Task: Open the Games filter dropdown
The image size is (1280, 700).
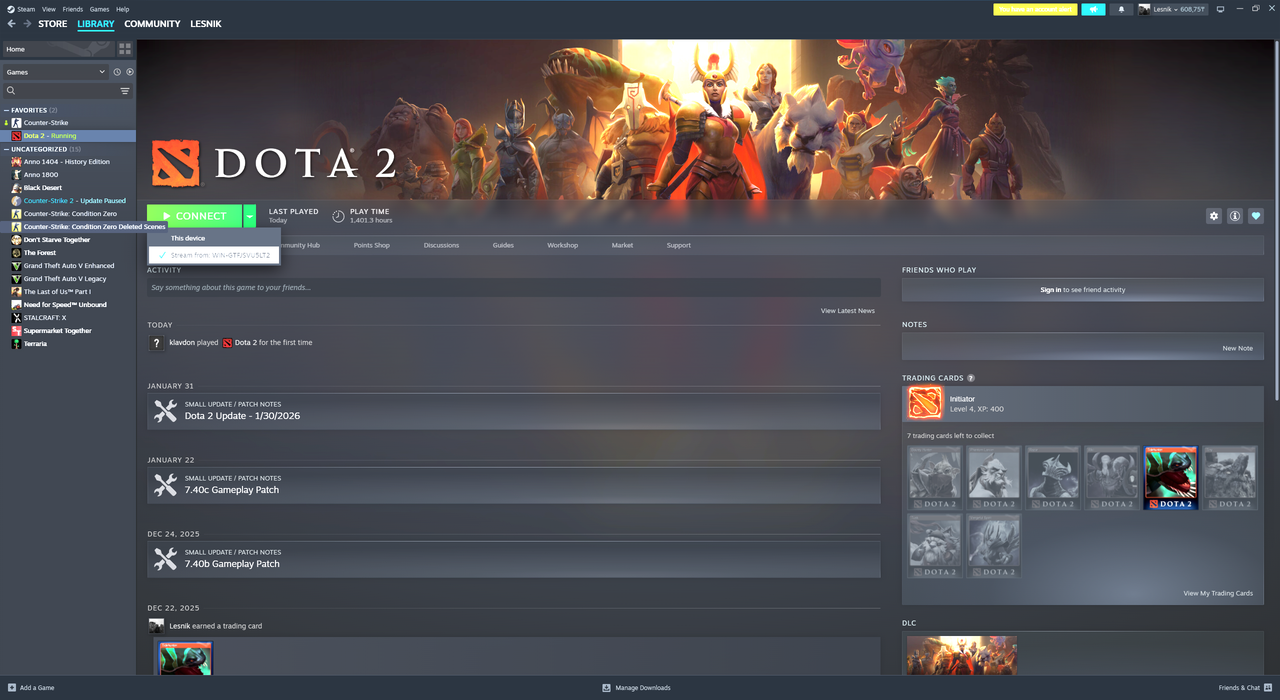Action: tap(55, 72)
